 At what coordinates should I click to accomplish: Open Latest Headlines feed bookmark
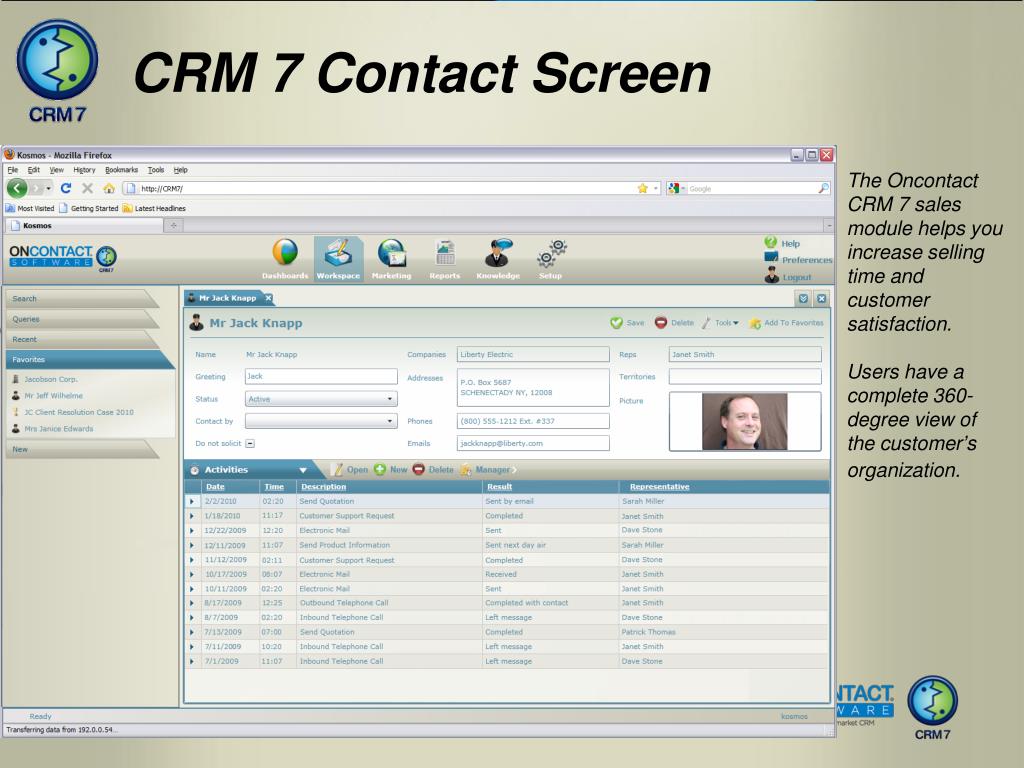point(154,208)
